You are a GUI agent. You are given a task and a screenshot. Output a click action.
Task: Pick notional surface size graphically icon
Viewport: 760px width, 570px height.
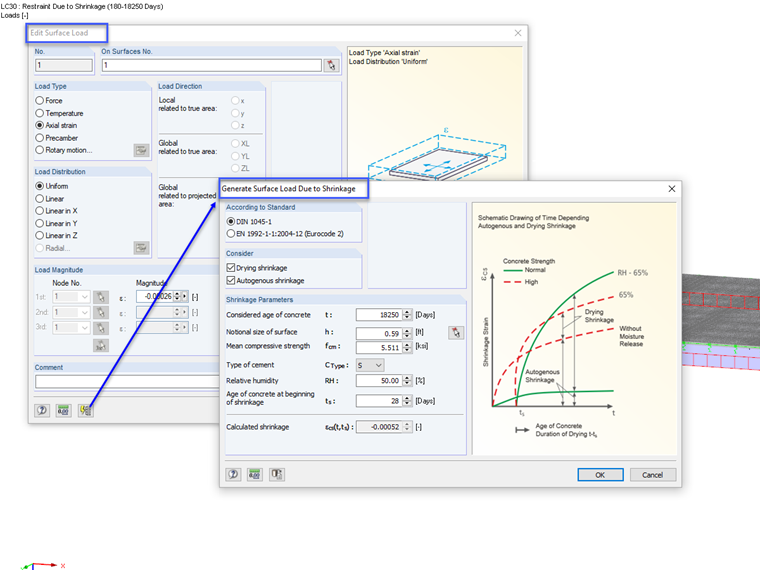[x=456, y=332]
